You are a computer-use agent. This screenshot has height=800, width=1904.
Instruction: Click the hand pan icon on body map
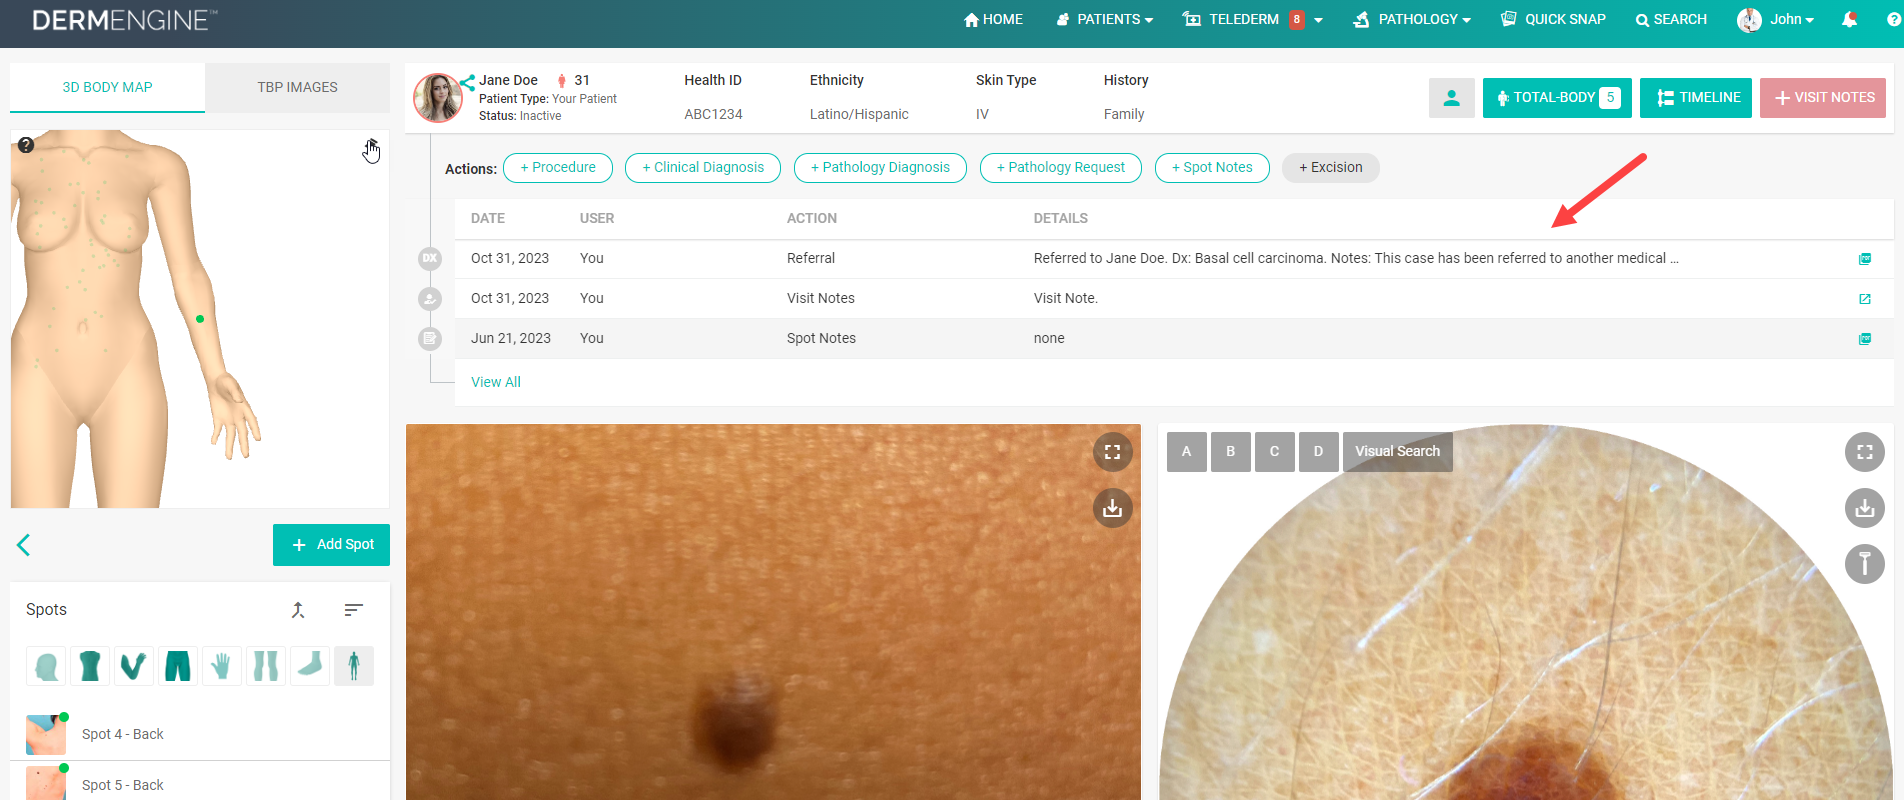pyautogui.click(x=371, y=151)
